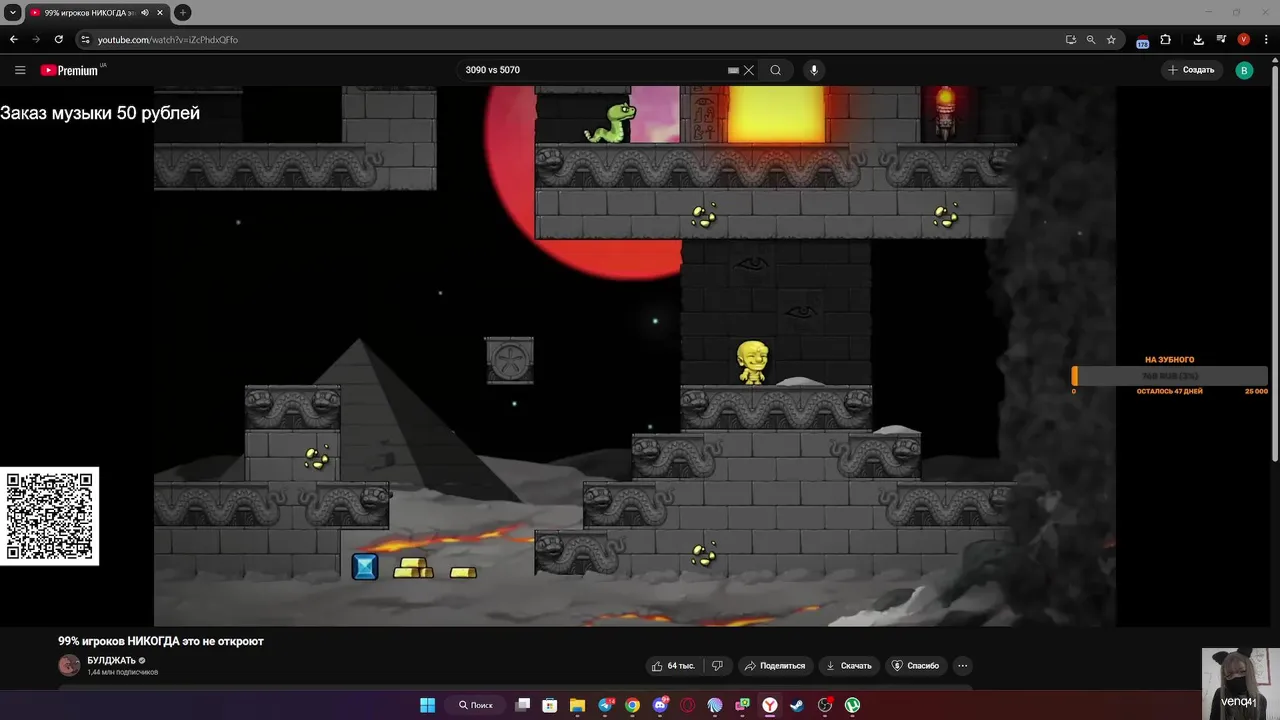Close the YouTube tab
The height and width of the screenshot is (720, 1280).
click(x=160, y=13)
